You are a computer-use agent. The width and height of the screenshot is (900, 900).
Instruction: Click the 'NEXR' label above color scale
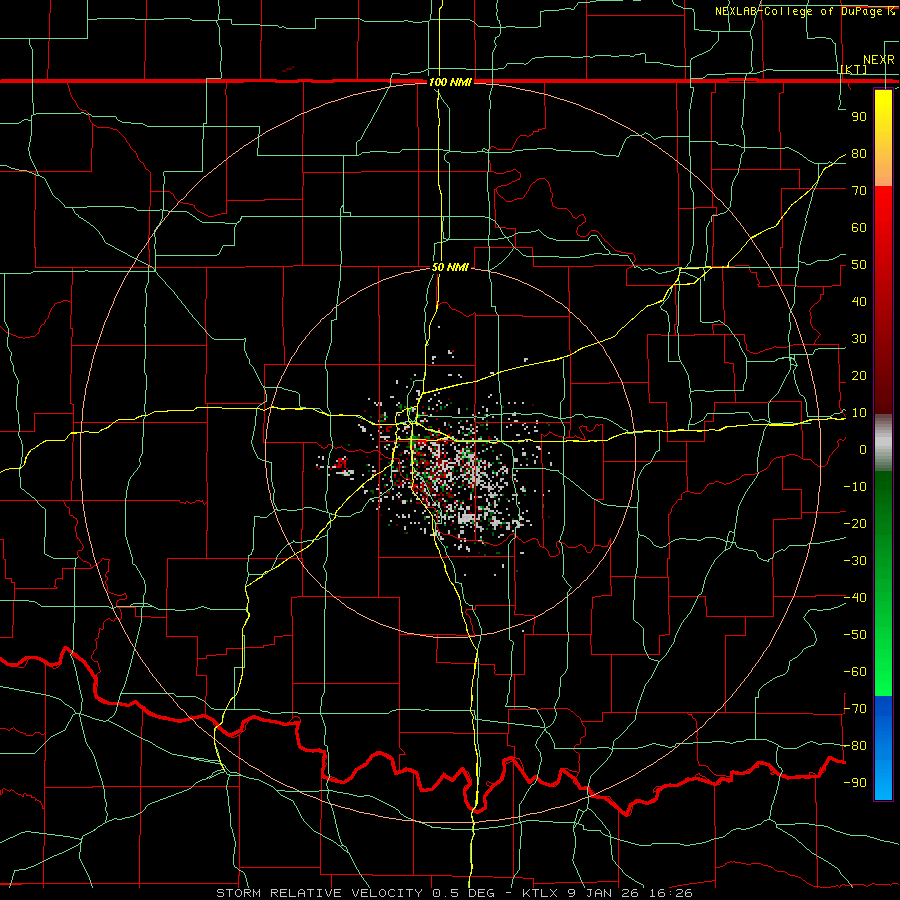click(x=879, y=60)
